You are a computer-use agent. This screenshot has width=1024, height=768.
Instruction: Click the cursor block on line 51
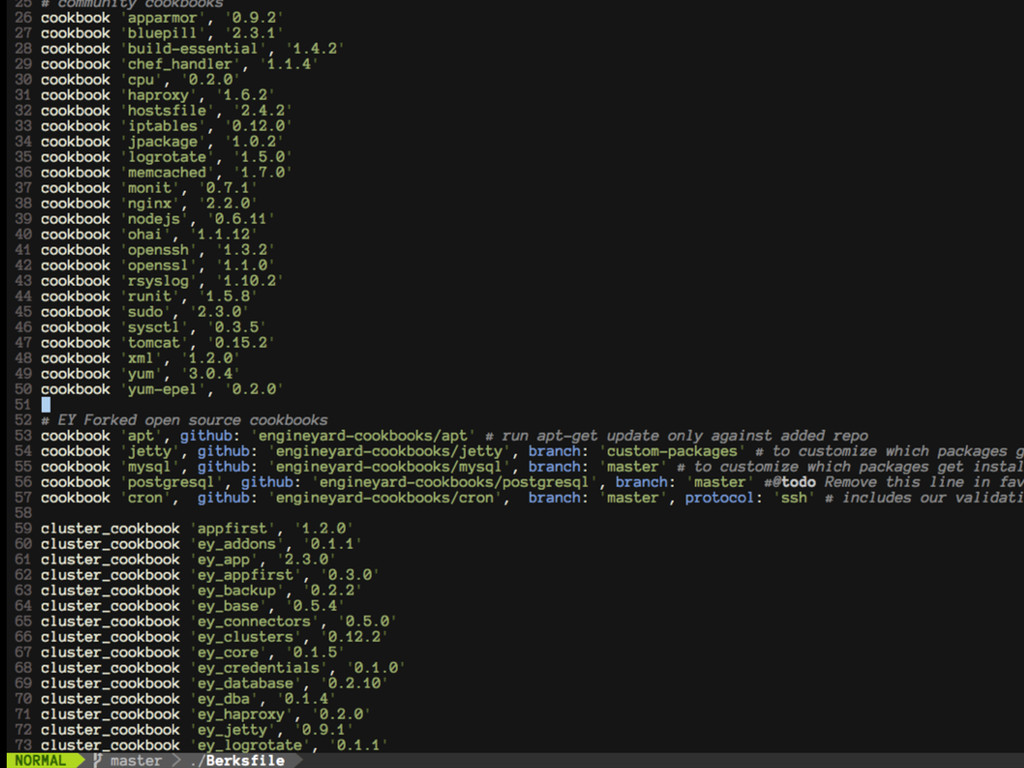point(46,405)
